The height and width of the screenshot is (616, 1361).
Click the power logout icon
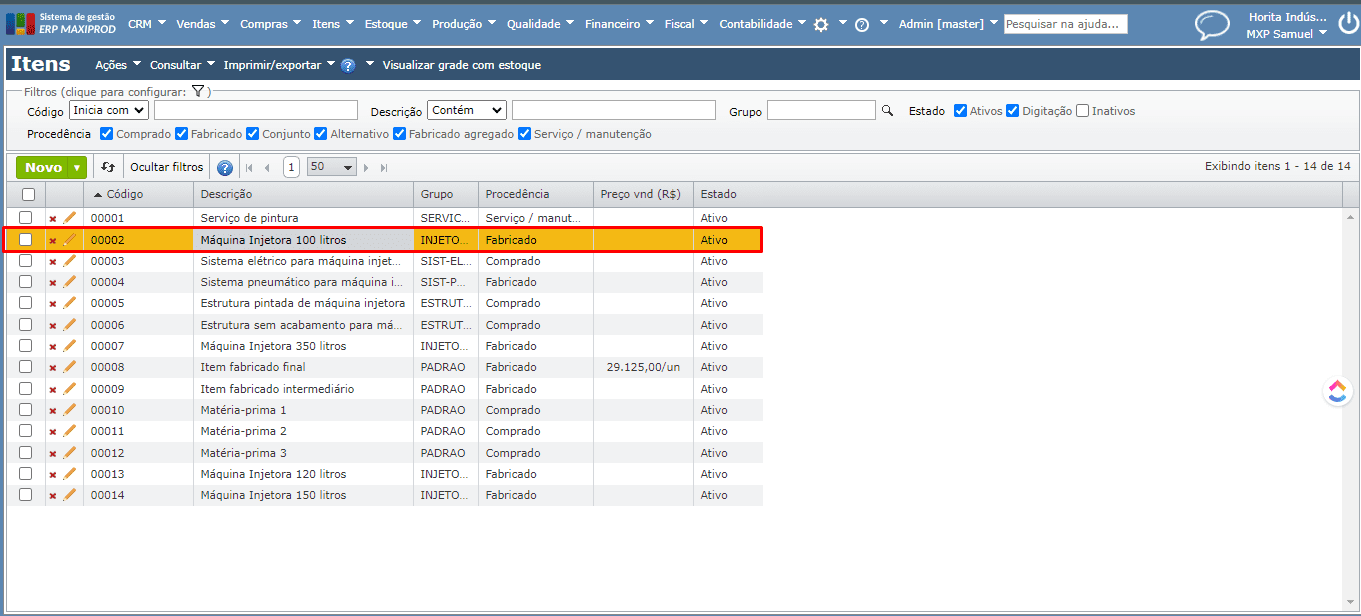(x=1348, y=23)
